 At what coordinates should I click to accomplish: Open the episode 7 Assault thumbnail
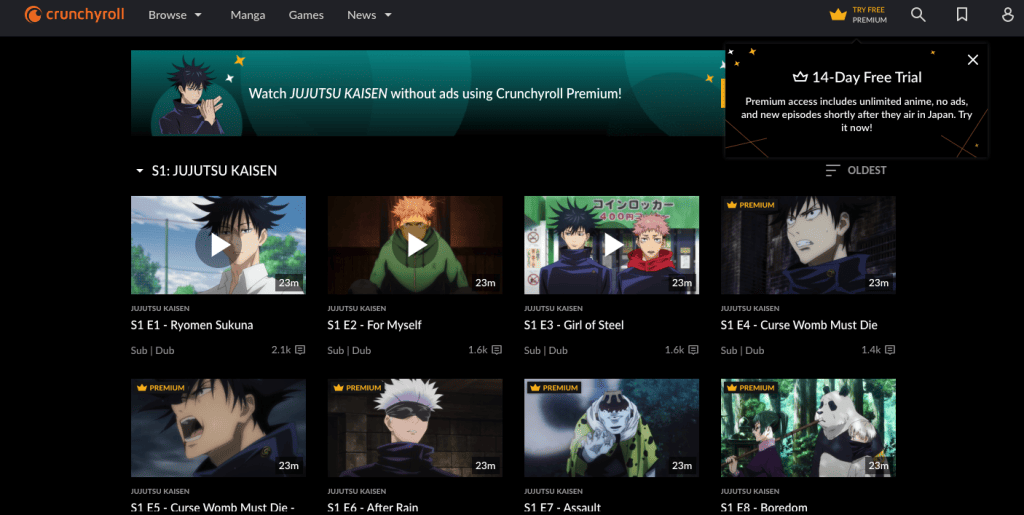(611, 428)
